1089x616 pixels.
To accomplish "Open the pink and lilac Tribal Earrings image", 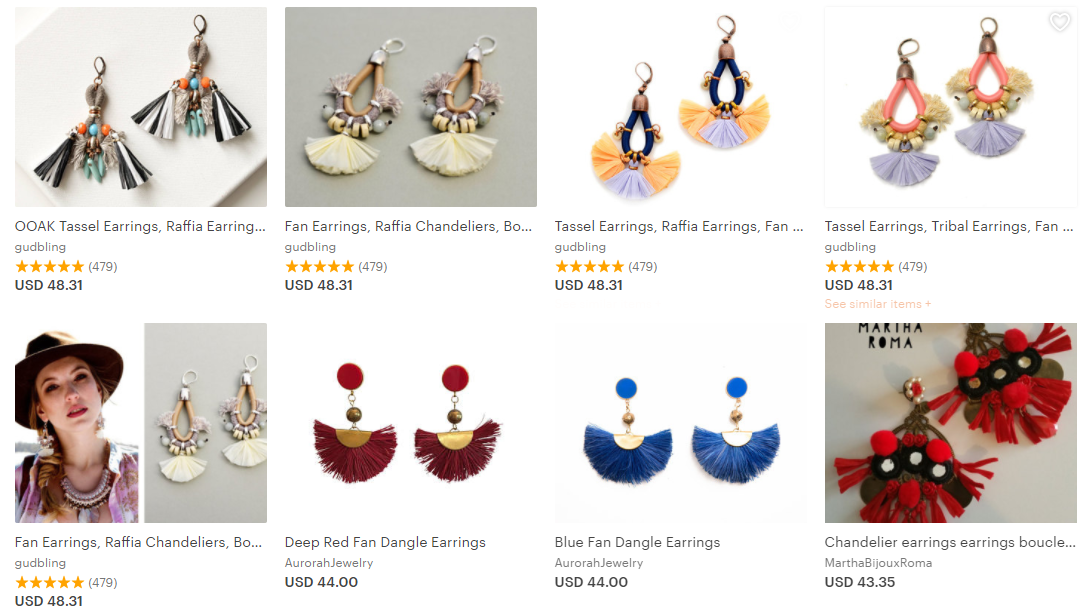I will [951, 107].
